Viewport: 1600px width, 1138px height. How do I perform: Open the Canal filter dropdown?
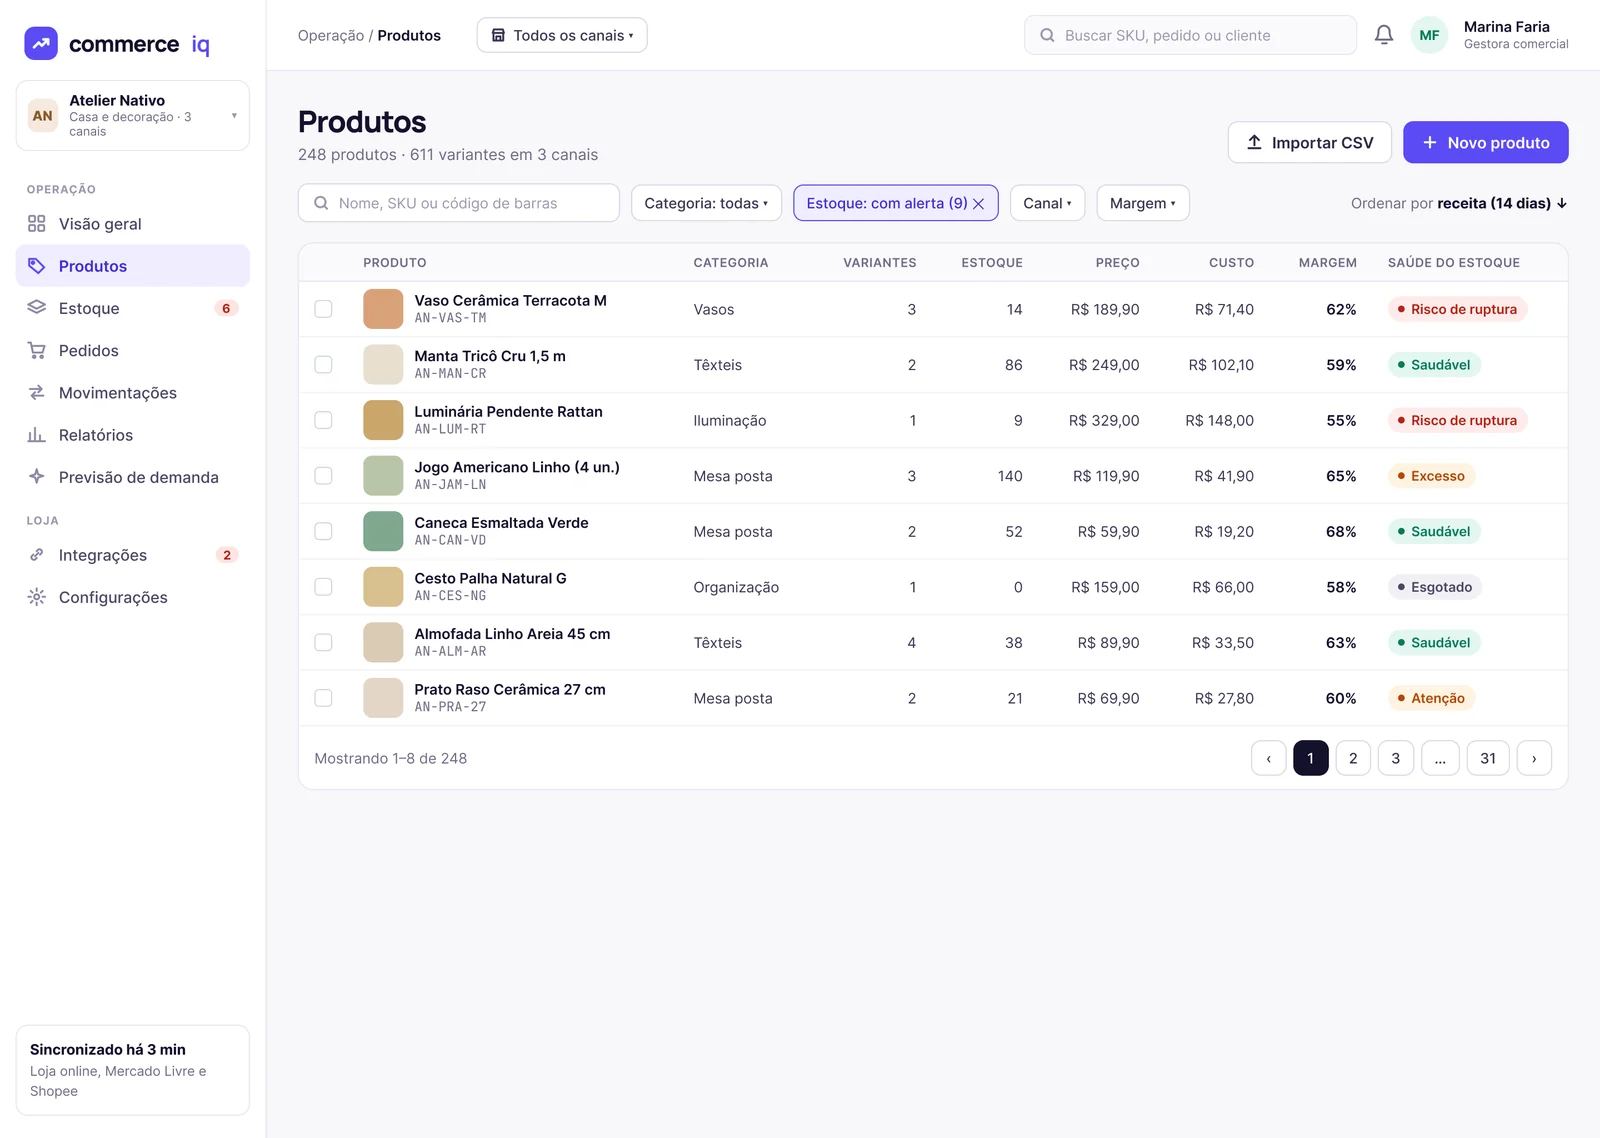click(1047, 203)
